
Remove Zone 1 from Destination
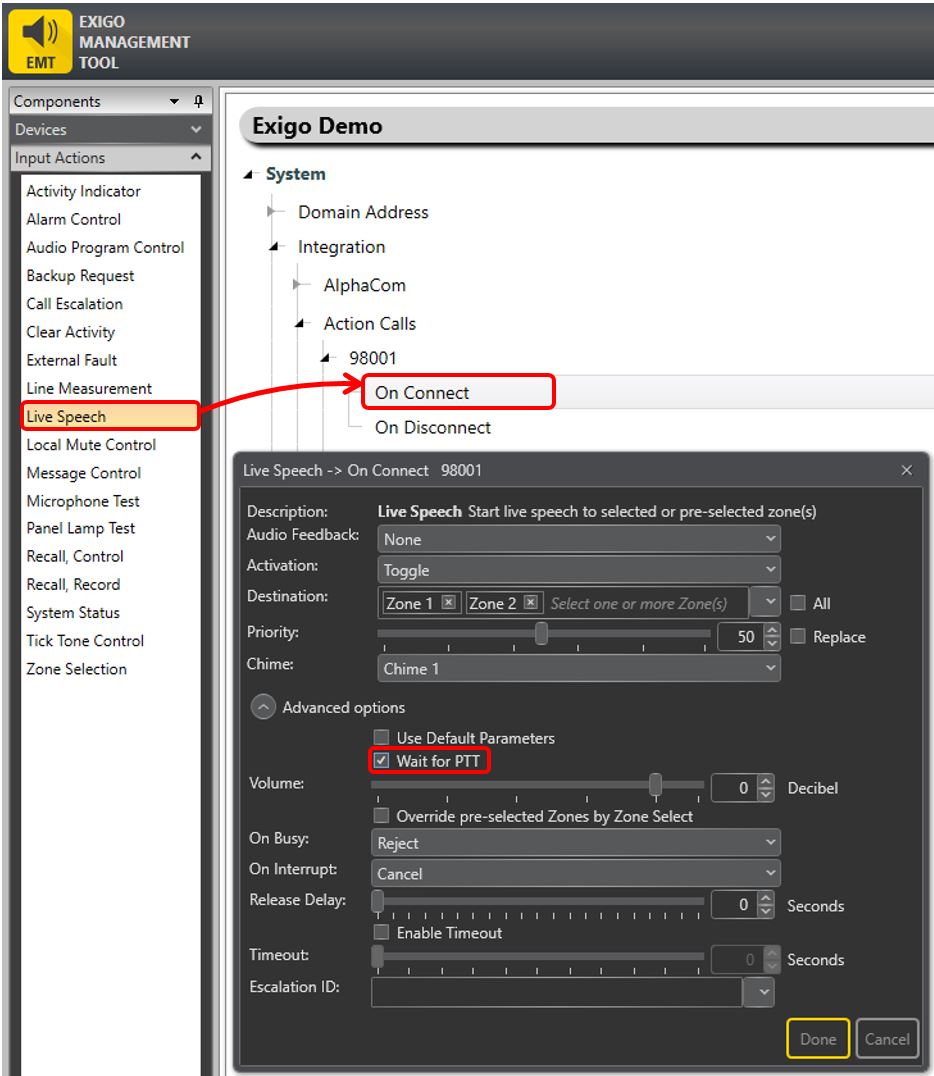[448, 602]
